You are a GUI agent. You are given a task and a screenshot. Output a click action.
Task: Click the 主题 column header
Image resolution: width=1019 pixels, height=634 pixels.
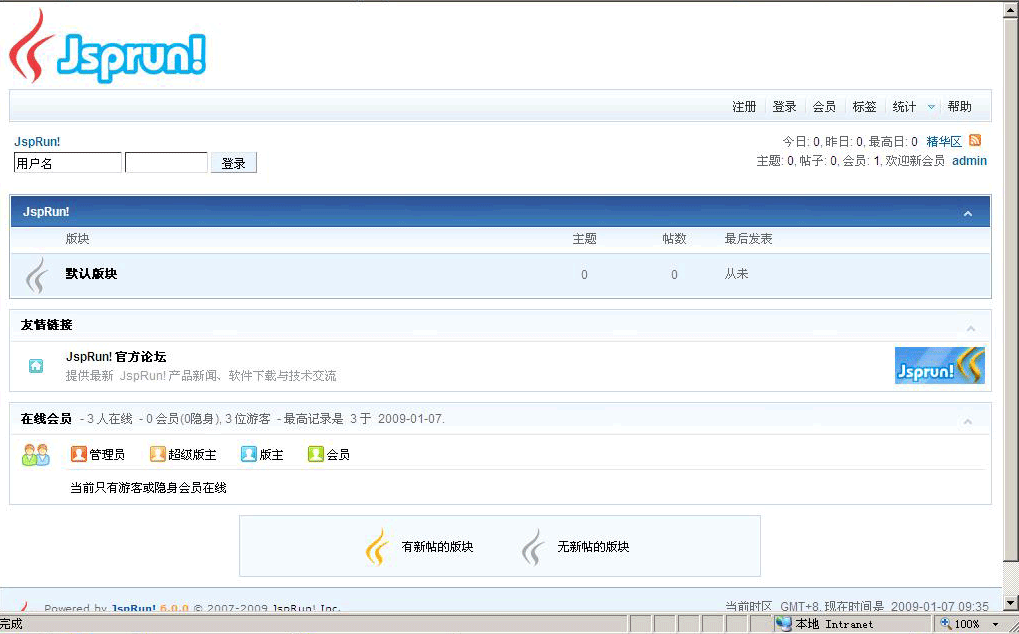pos(584,239)
